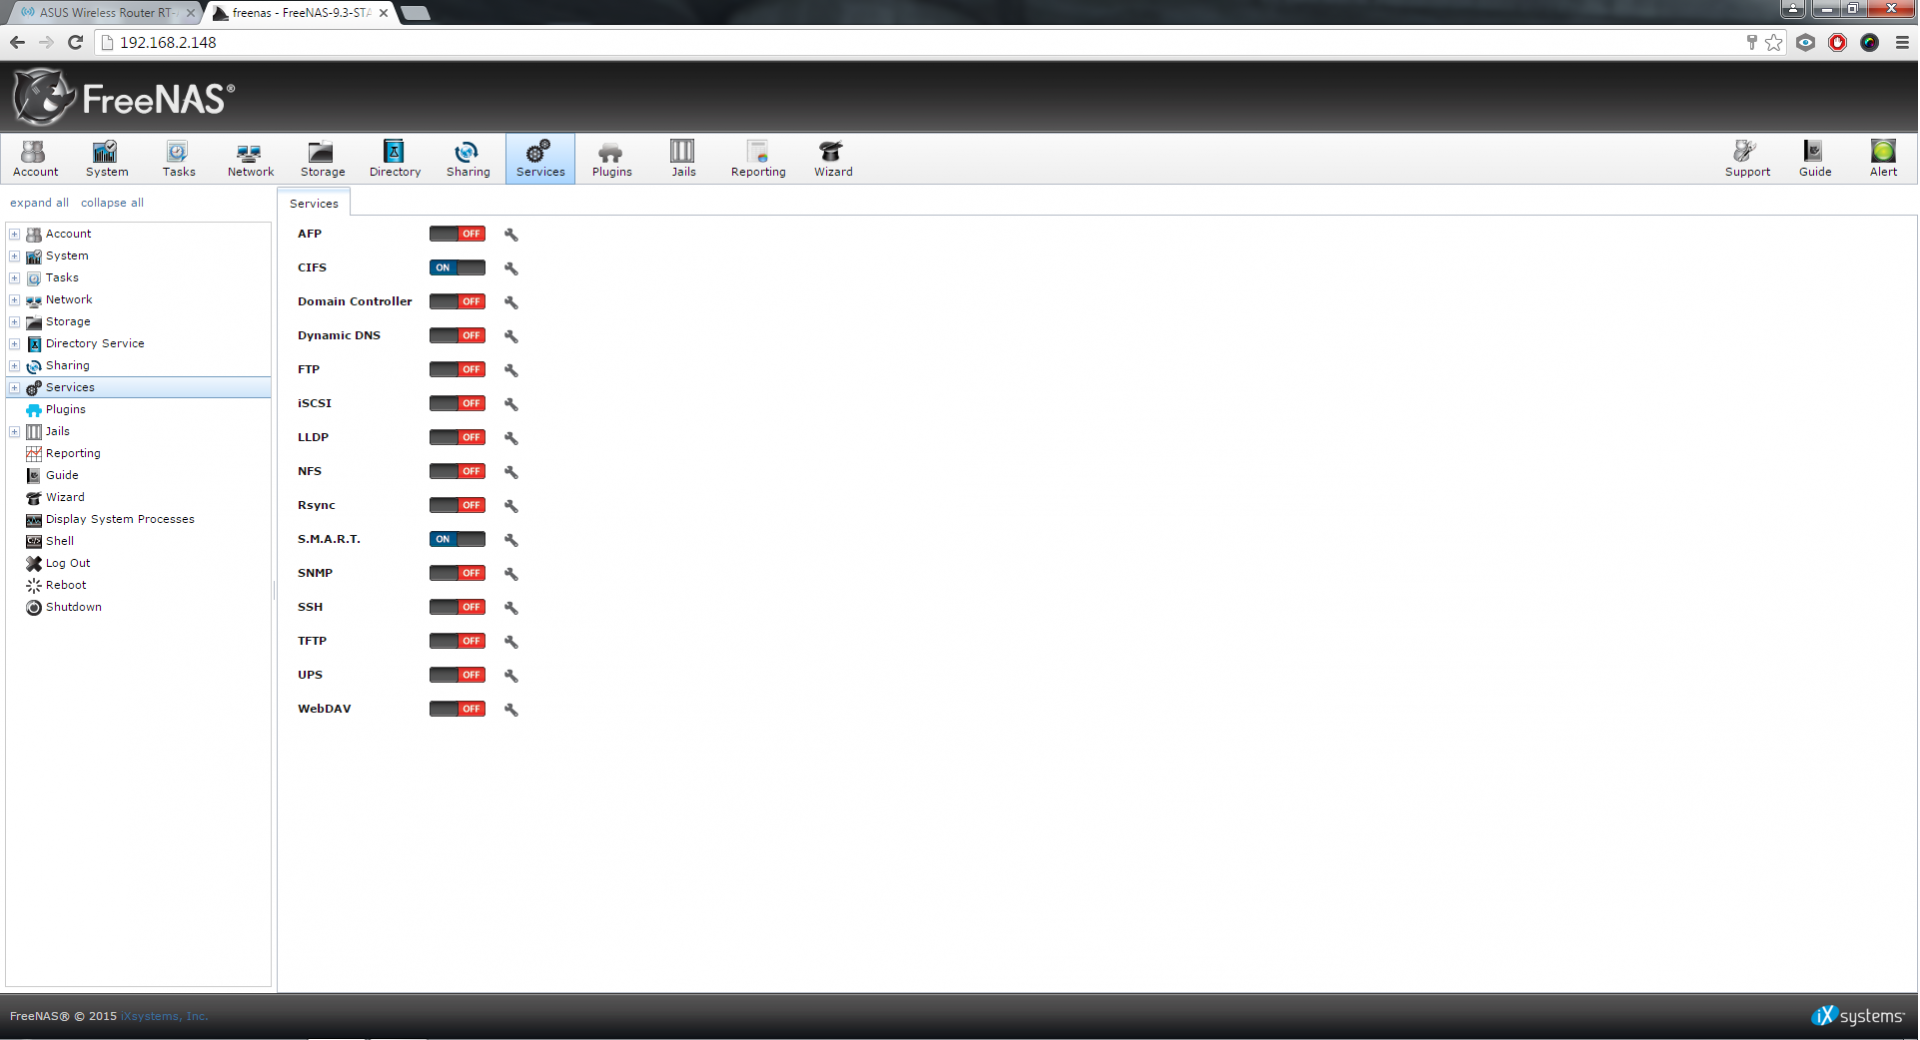Bookmark this page with the star icon
The image size is (1920, 1040).
pyautogui.click(x=1773, y=42)
